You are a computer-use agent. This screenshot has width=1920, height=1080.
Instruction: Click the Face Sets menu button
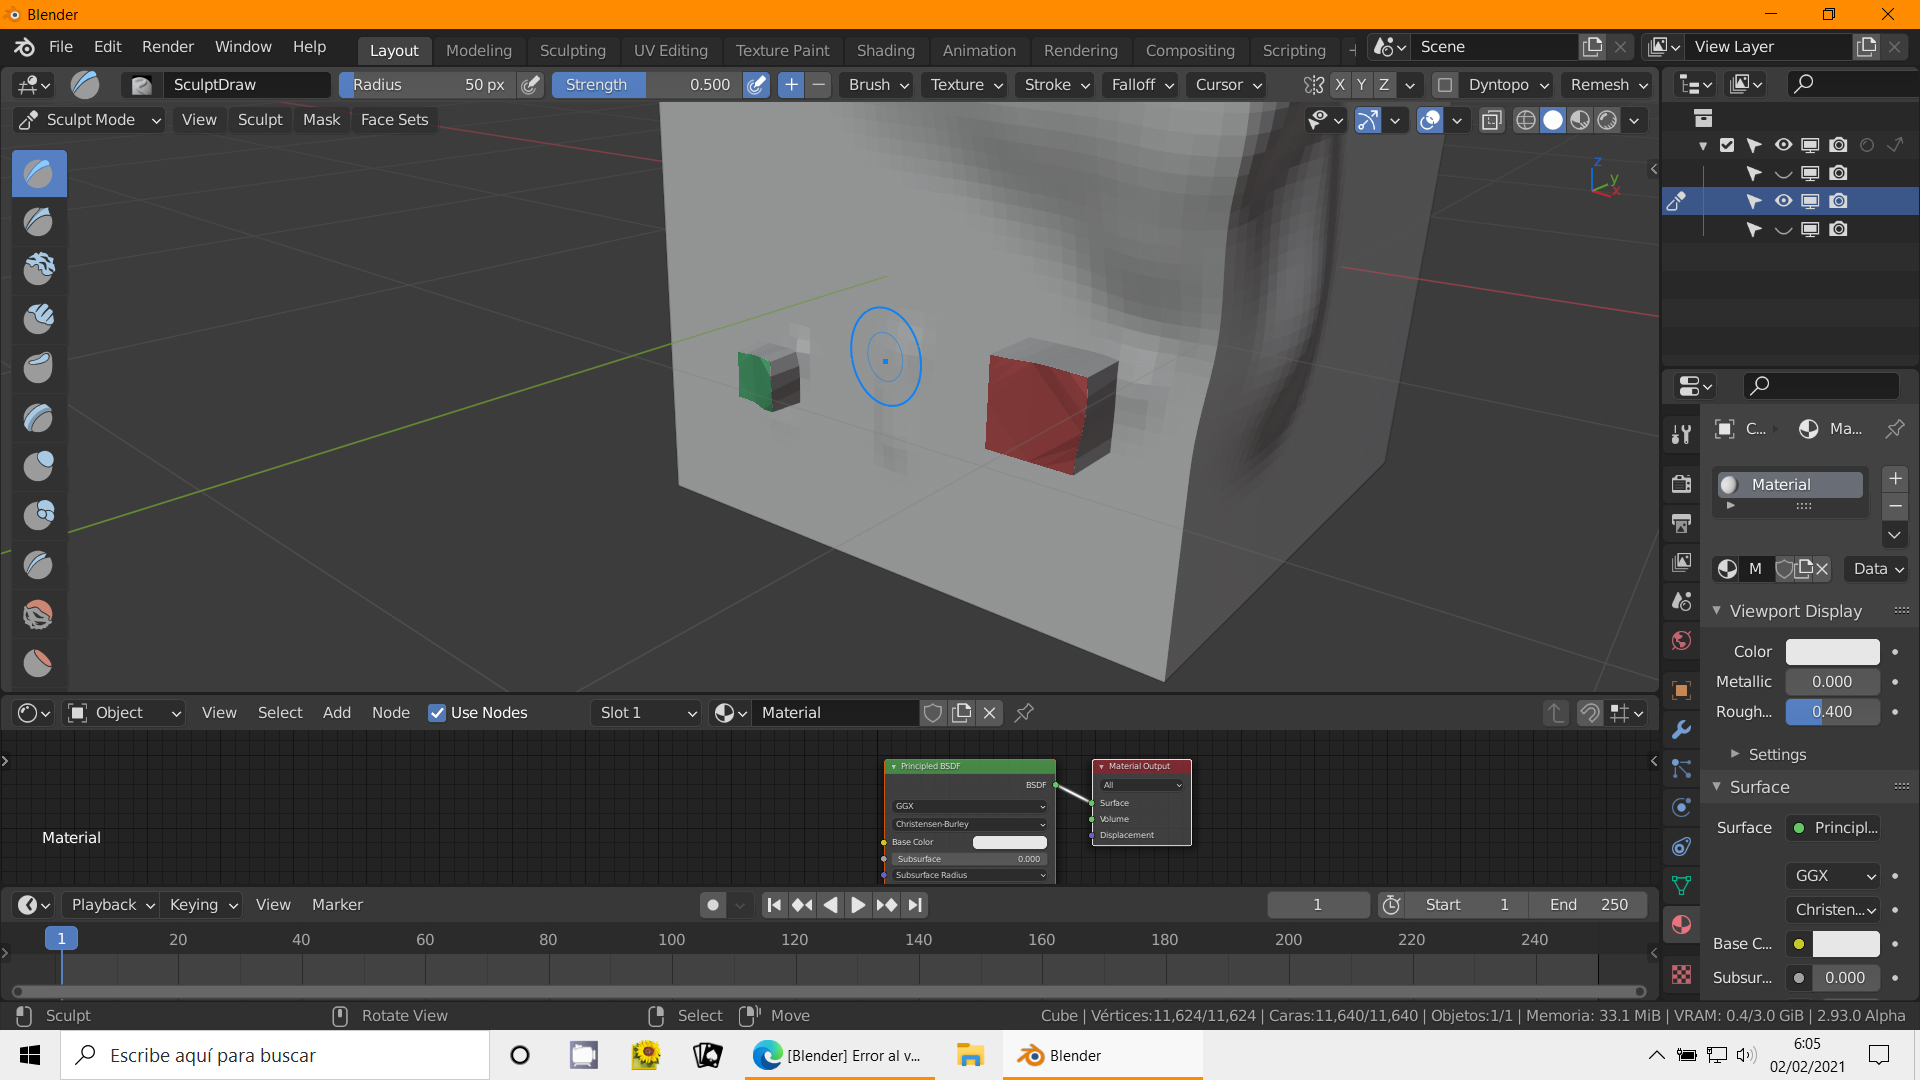394,120
